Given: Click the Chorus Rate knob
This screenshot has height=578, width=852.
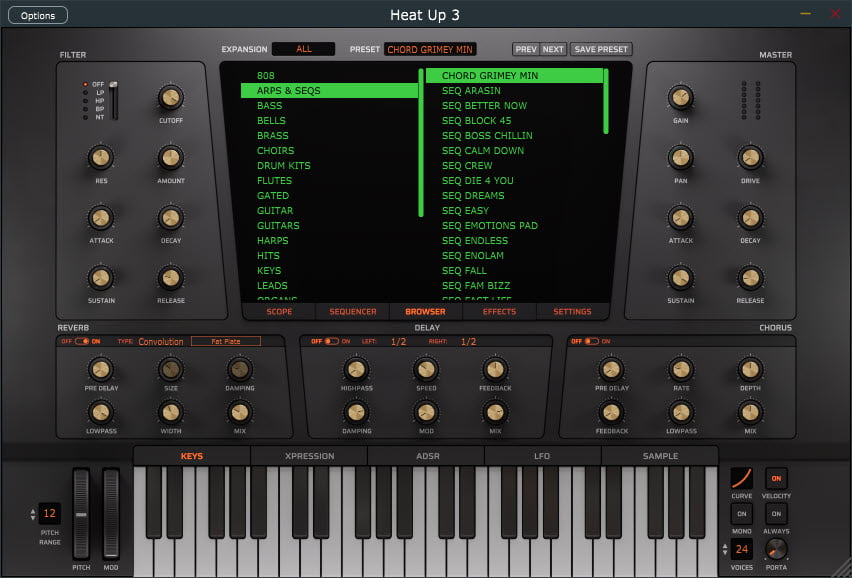Looking at the screenshot, I should click(x=681, y=369).
